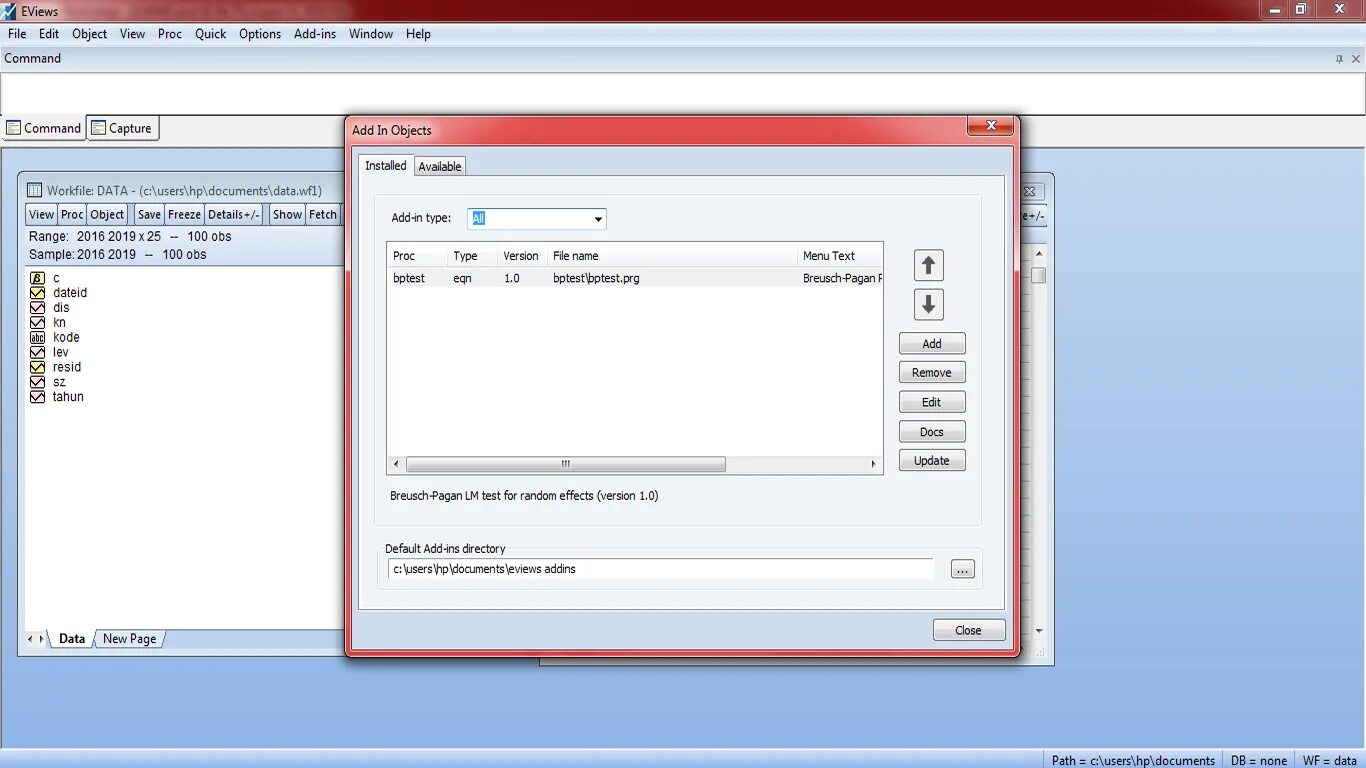The height and width of the screenshot is (768, 1366).
Task: Open the Proc menu
Action: point(170,34)
